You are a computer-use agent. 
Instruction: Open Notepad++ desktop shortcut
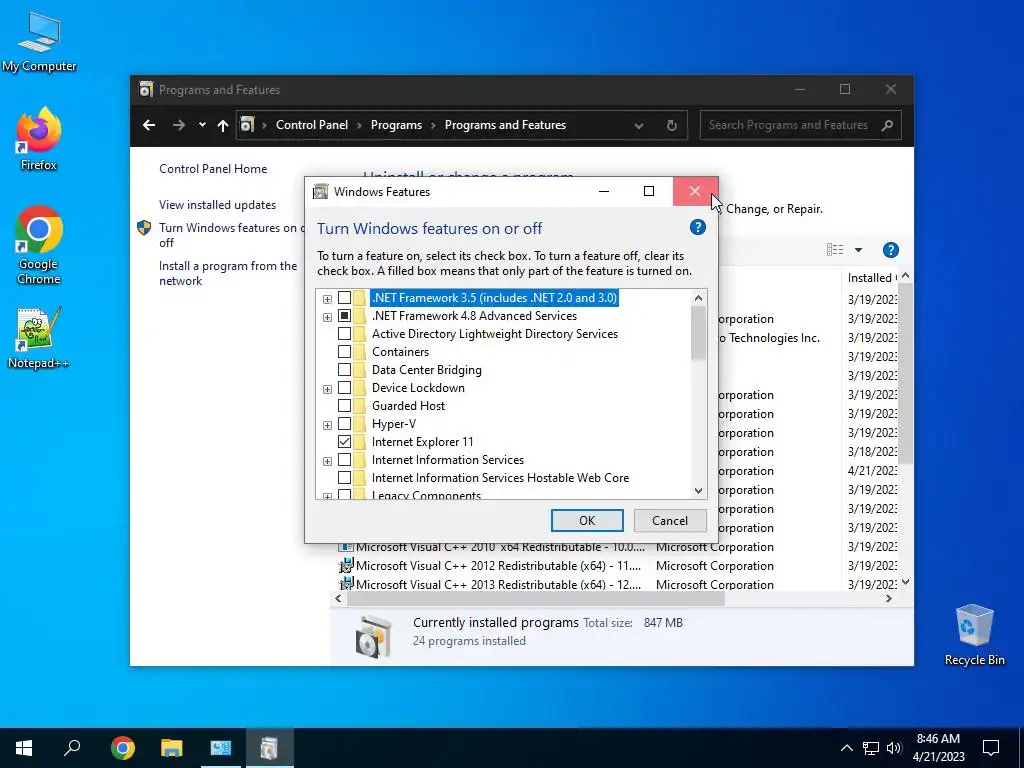(39, 338)
